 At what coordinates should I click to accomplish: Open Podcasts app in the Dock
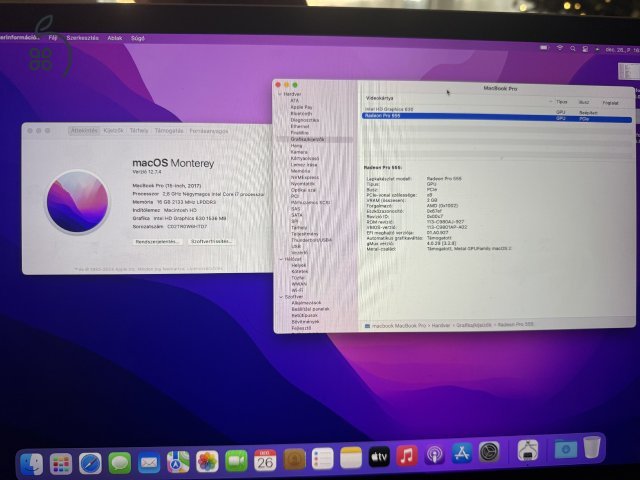click(435, 454)
